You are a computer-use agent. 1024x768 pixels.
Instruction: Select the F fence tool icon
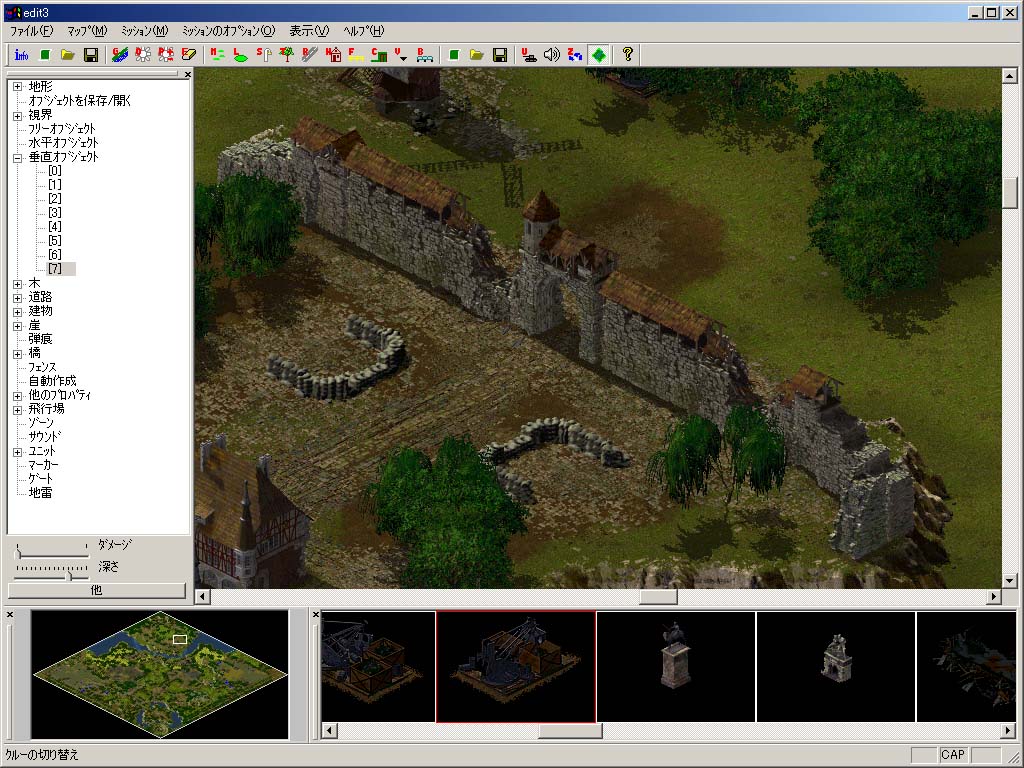click(x=355, y=55)
